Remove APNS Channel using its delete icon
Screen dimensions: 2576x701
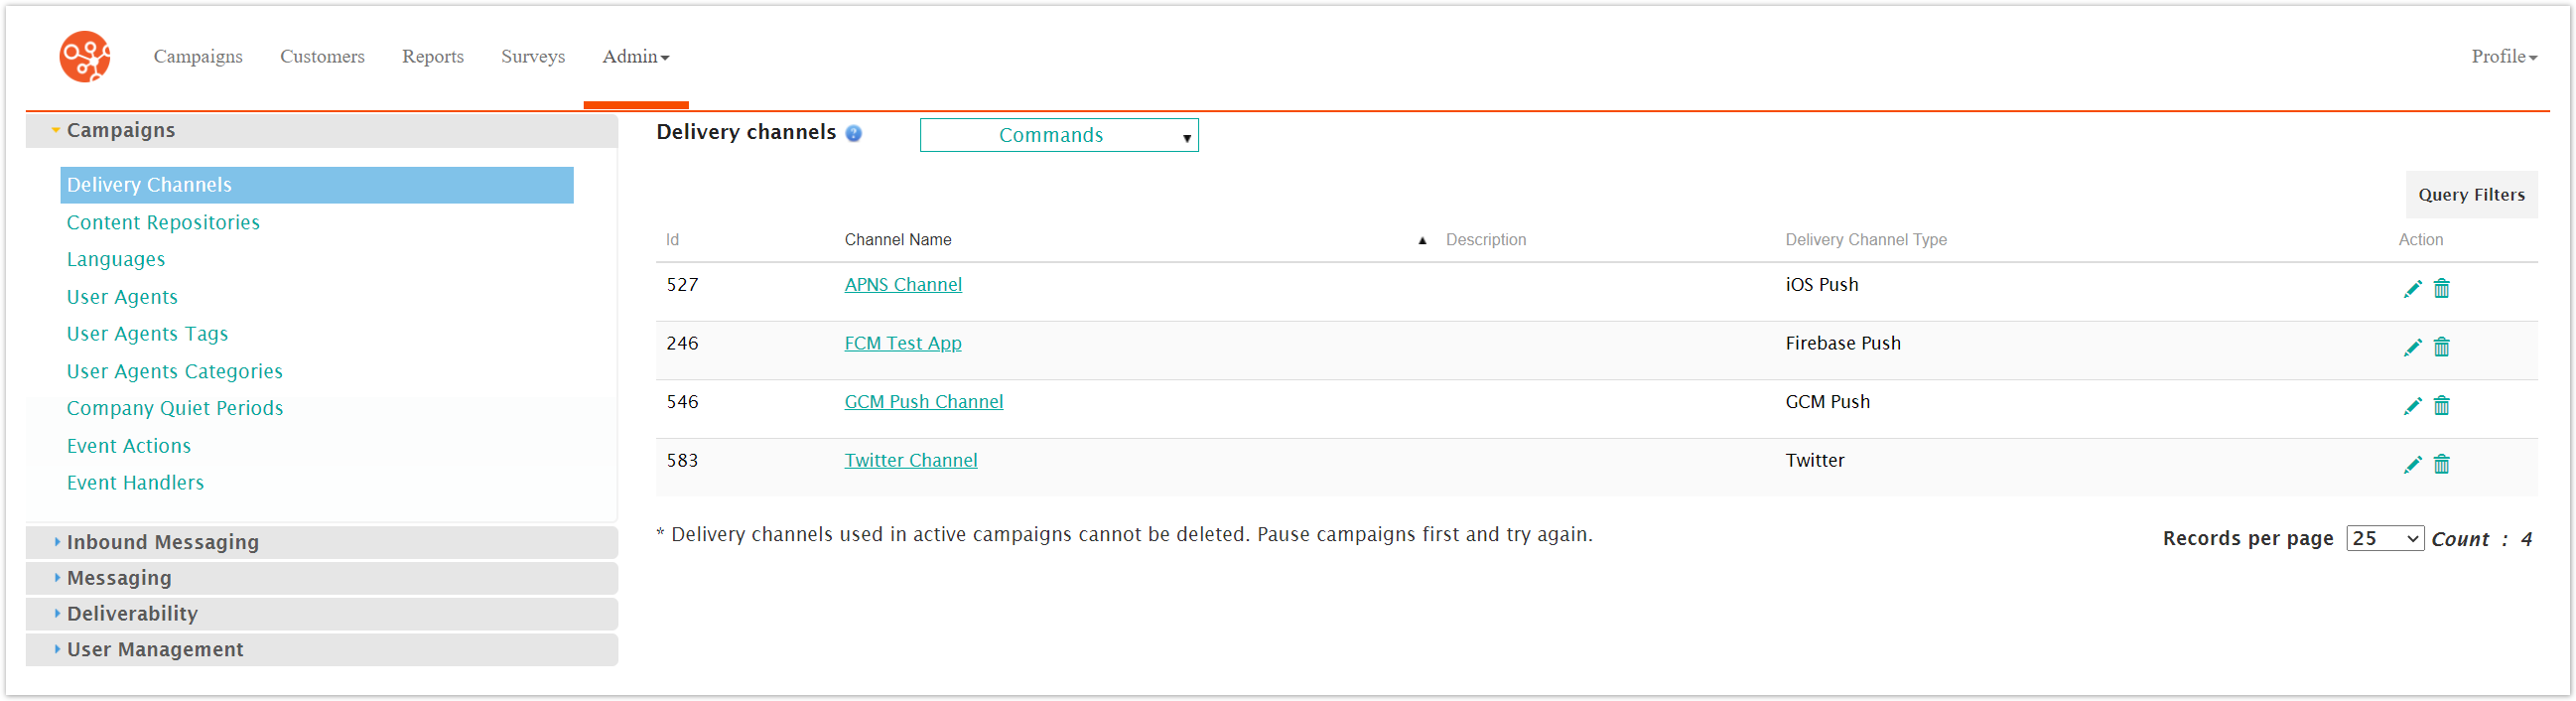pos(2442,288)
